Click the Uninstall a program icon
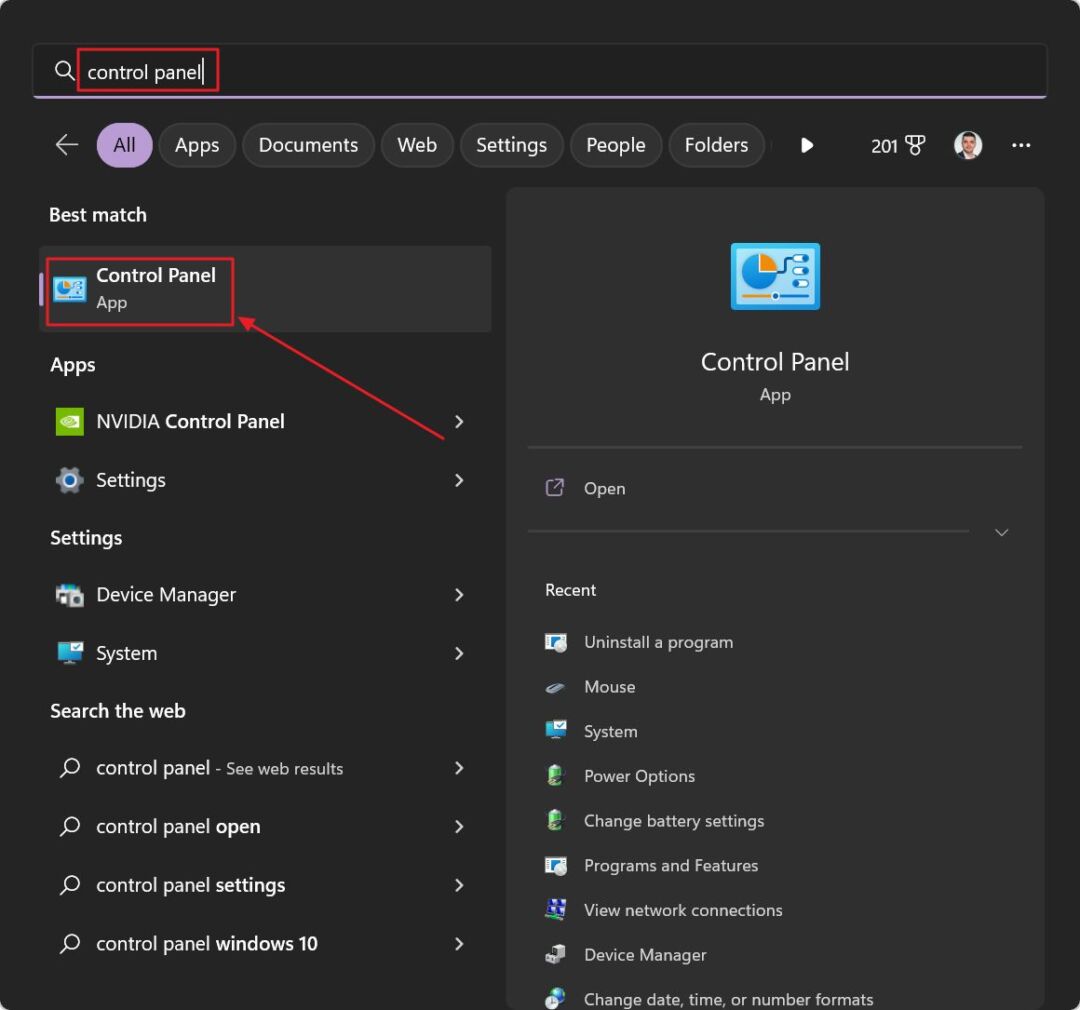Viewport: 1080px width, 1010px height. click(555, 642)
